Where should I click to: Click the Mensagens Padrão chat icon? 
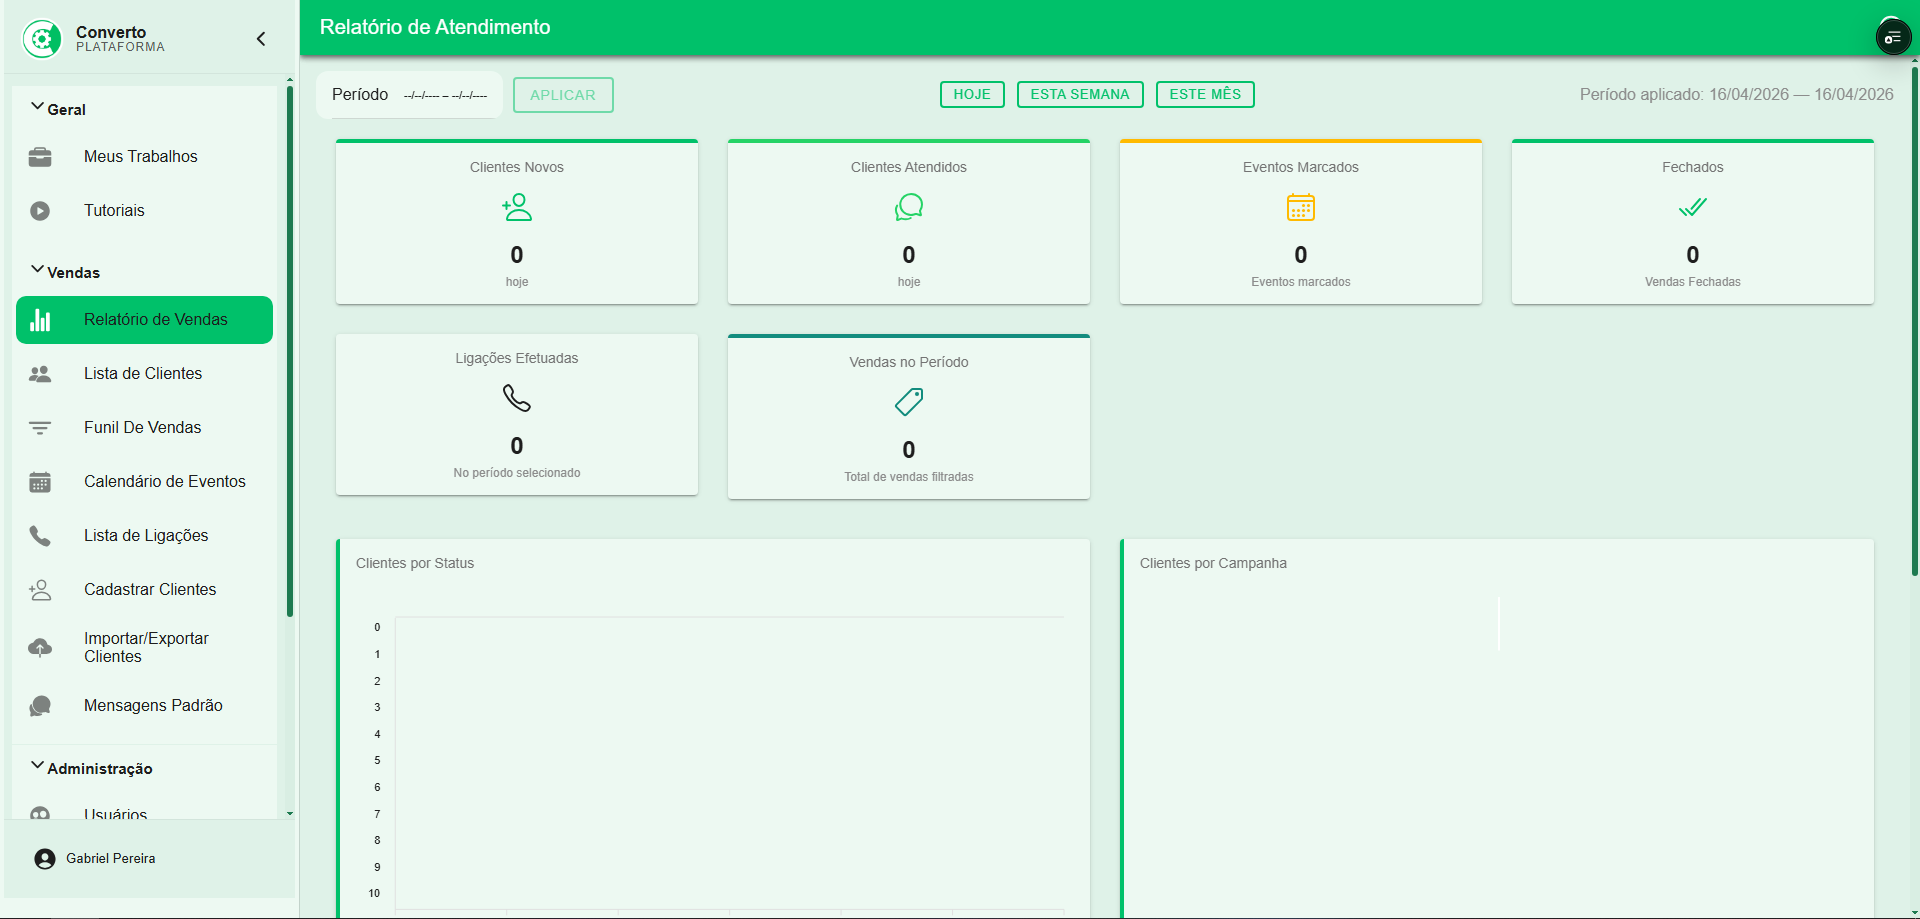click(x=40, y=706)
